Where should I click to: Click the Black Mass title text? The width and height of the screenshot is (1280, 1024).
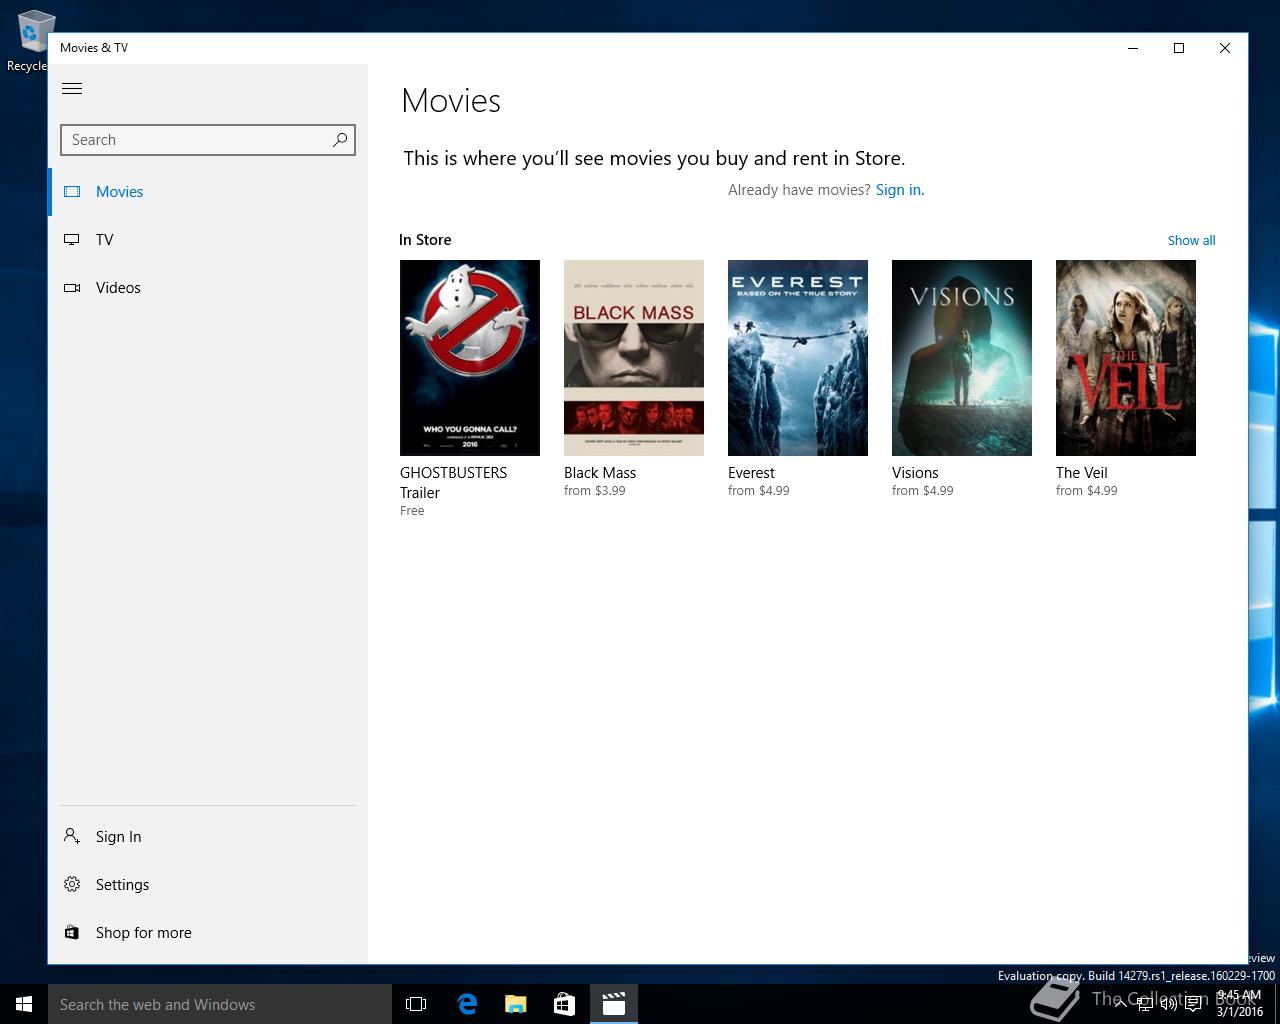[600, 473]
